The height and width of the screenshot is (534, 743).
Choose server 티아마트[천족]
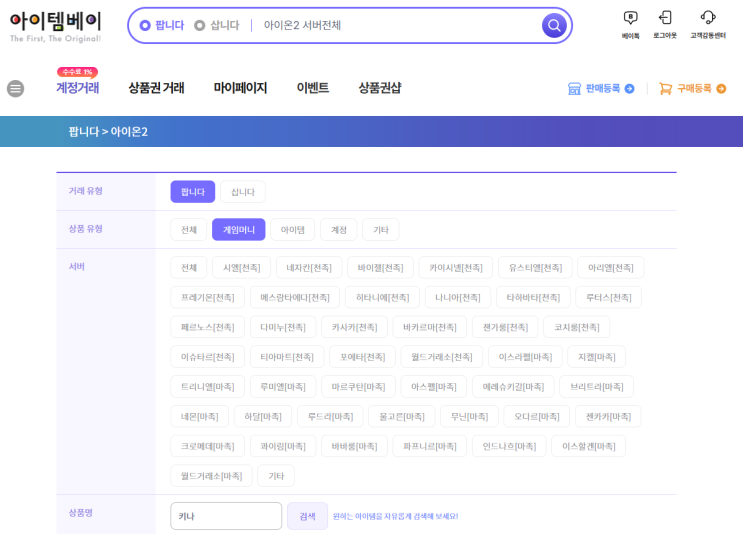[287, 357]
